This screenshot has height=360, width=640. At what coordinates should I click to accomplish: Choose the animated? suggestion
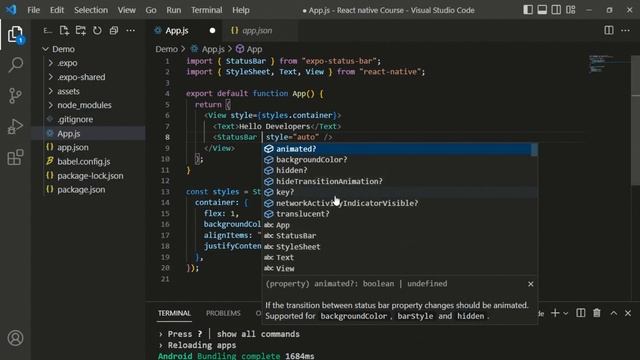click(x=397, y=149)
